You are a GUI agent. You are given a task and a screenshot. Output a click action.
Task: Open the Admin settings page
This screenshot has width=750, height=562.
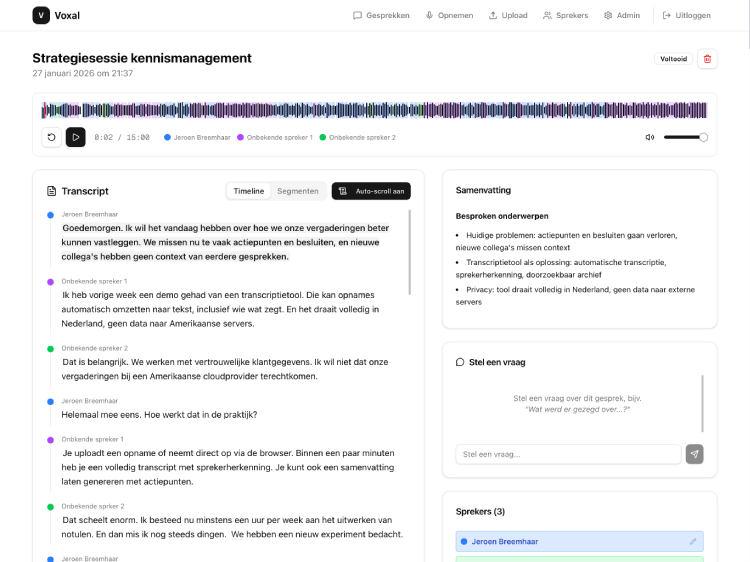click(x=621, y=15)
